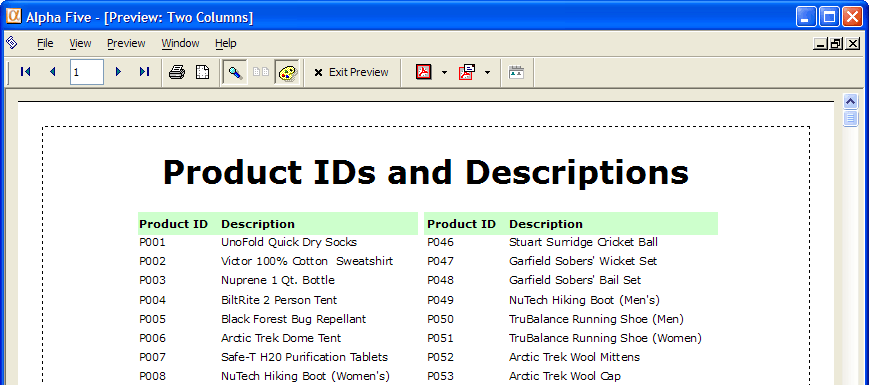Restore the inner preview document window
This screenshot has width=869, height=385.
coord(836,44)
